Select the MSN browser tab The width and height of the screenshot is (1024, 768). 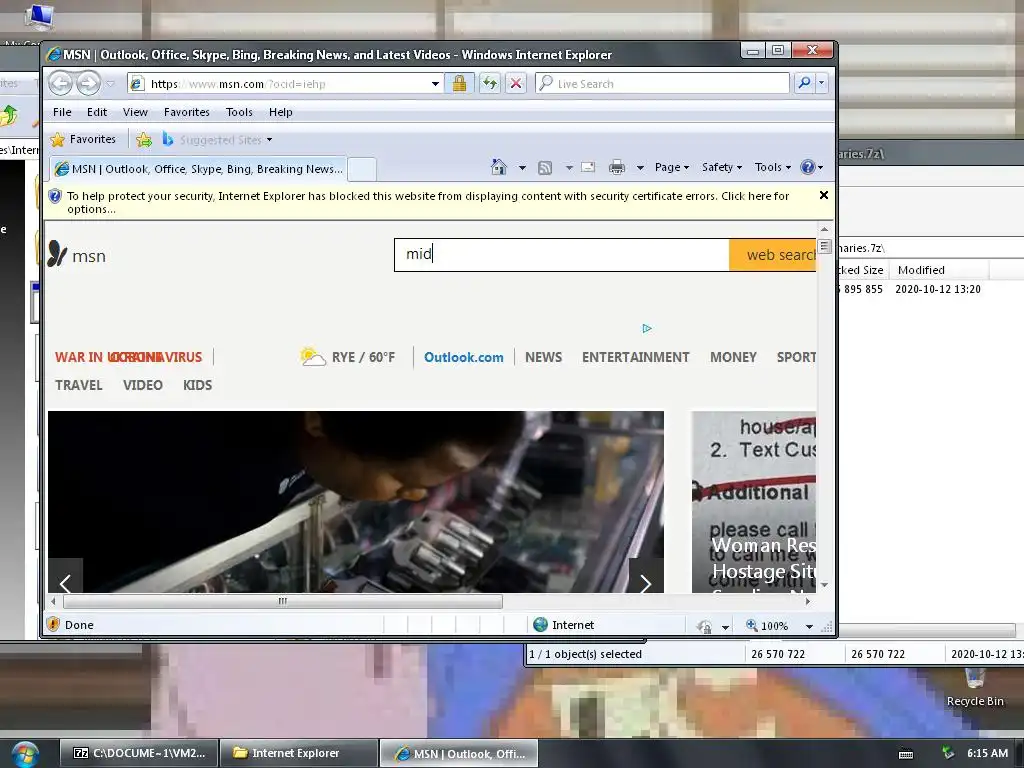(x=199, y=169)
